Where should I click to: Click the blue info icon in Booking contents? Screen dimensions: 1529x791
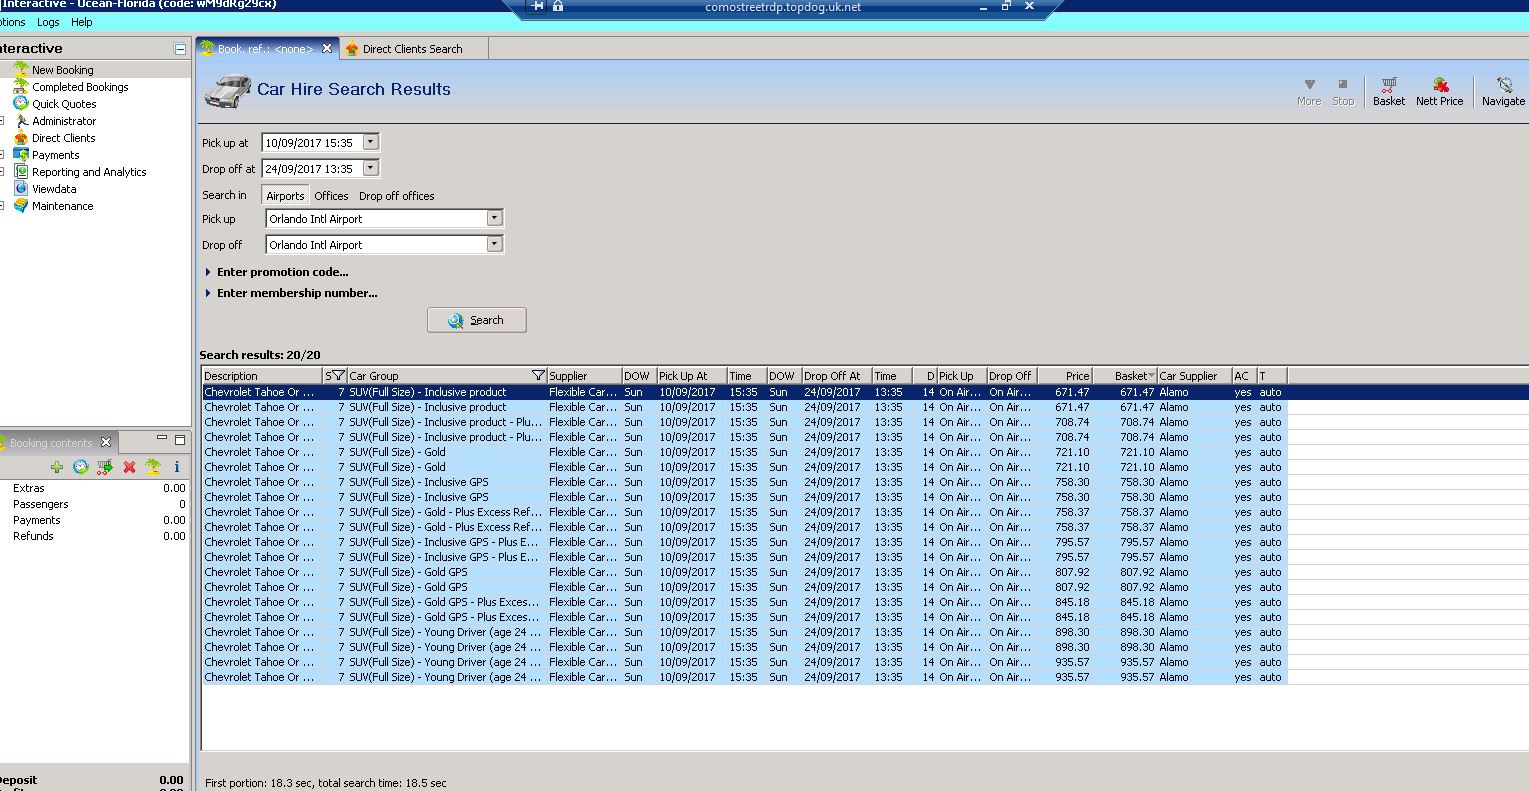click(177, 467)
